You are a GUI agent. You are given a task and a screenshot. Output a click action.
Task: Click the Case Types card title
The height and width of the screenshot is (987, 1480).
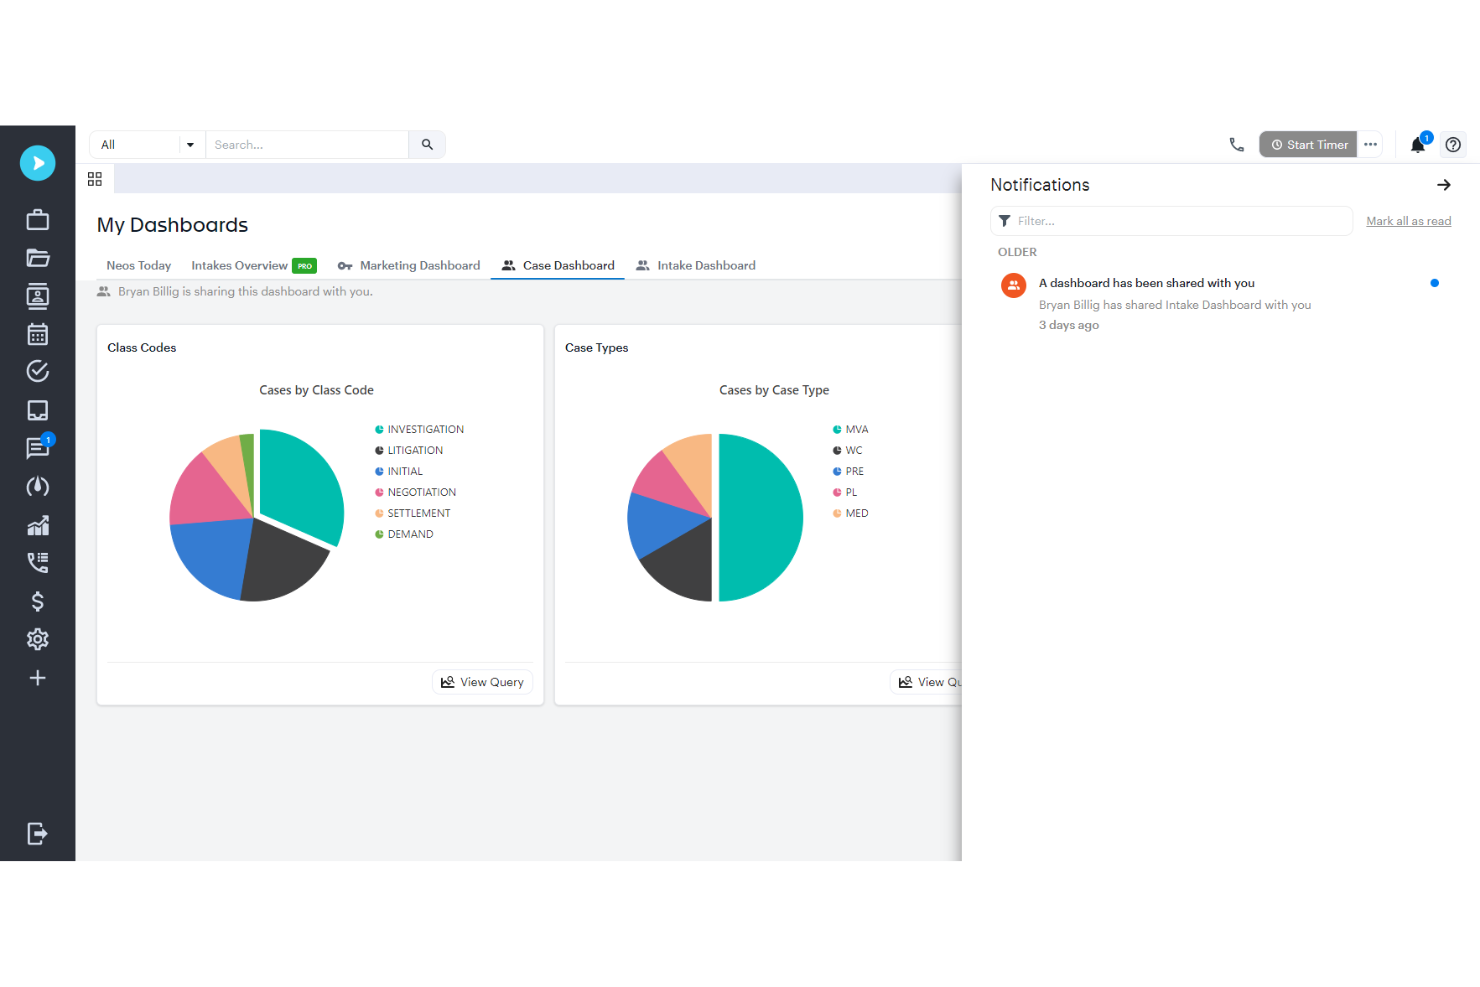point(597,348)
